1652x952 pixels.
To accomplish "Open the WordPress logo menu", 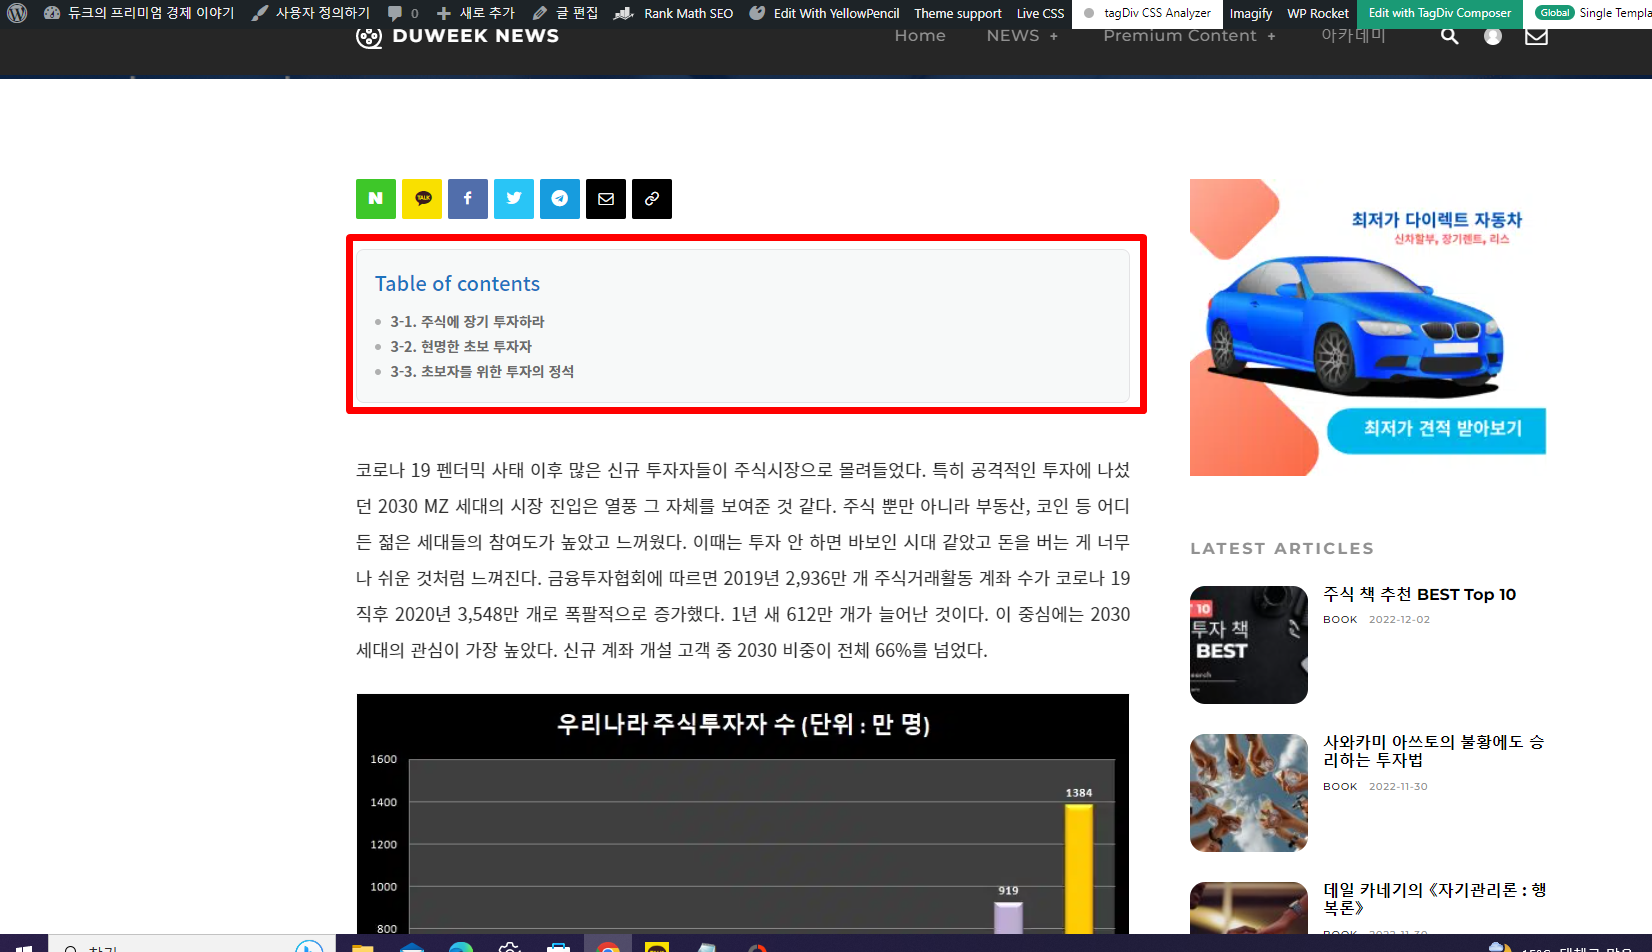I will [17, 13].
